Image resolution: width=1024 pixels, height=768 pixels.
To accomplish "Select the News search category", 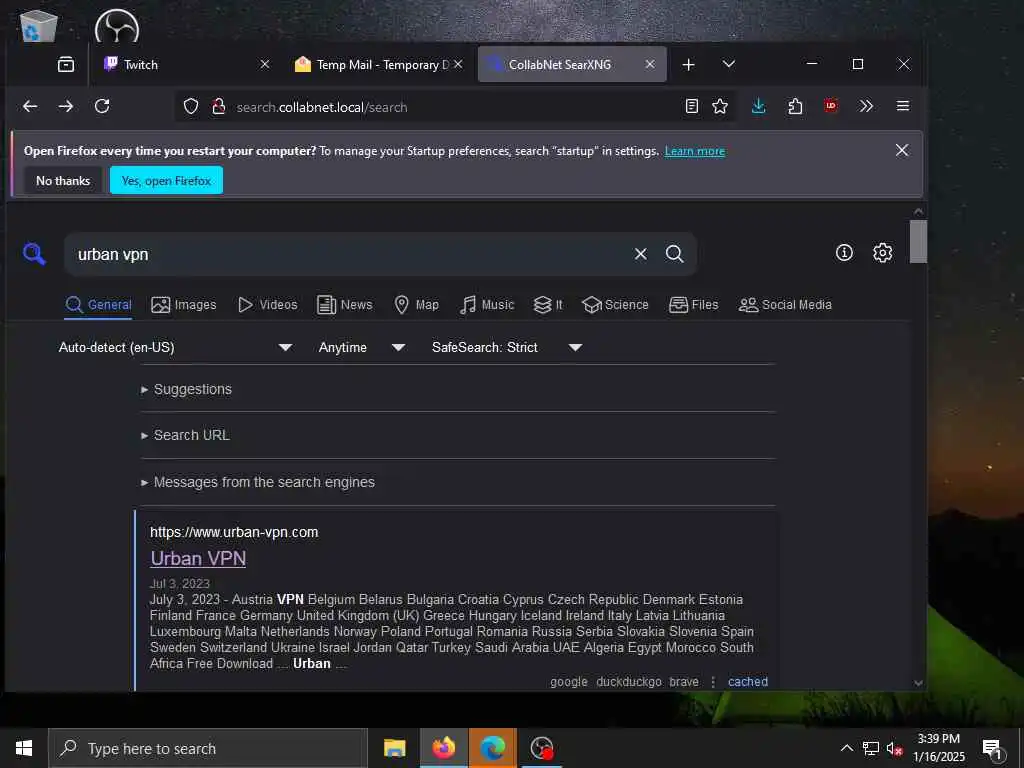I will pyautogui.click(x=344, y=305).
